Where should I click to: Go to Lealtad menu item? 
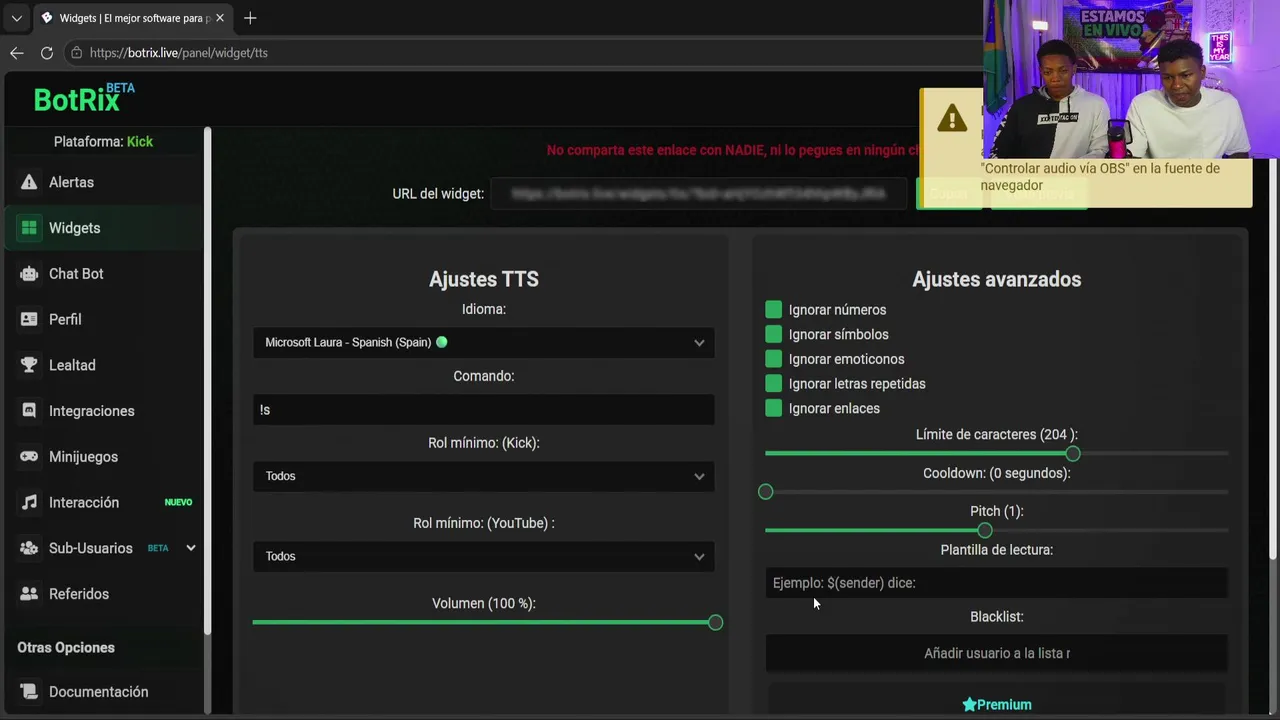pyautogui.click(x=72, y=365)
